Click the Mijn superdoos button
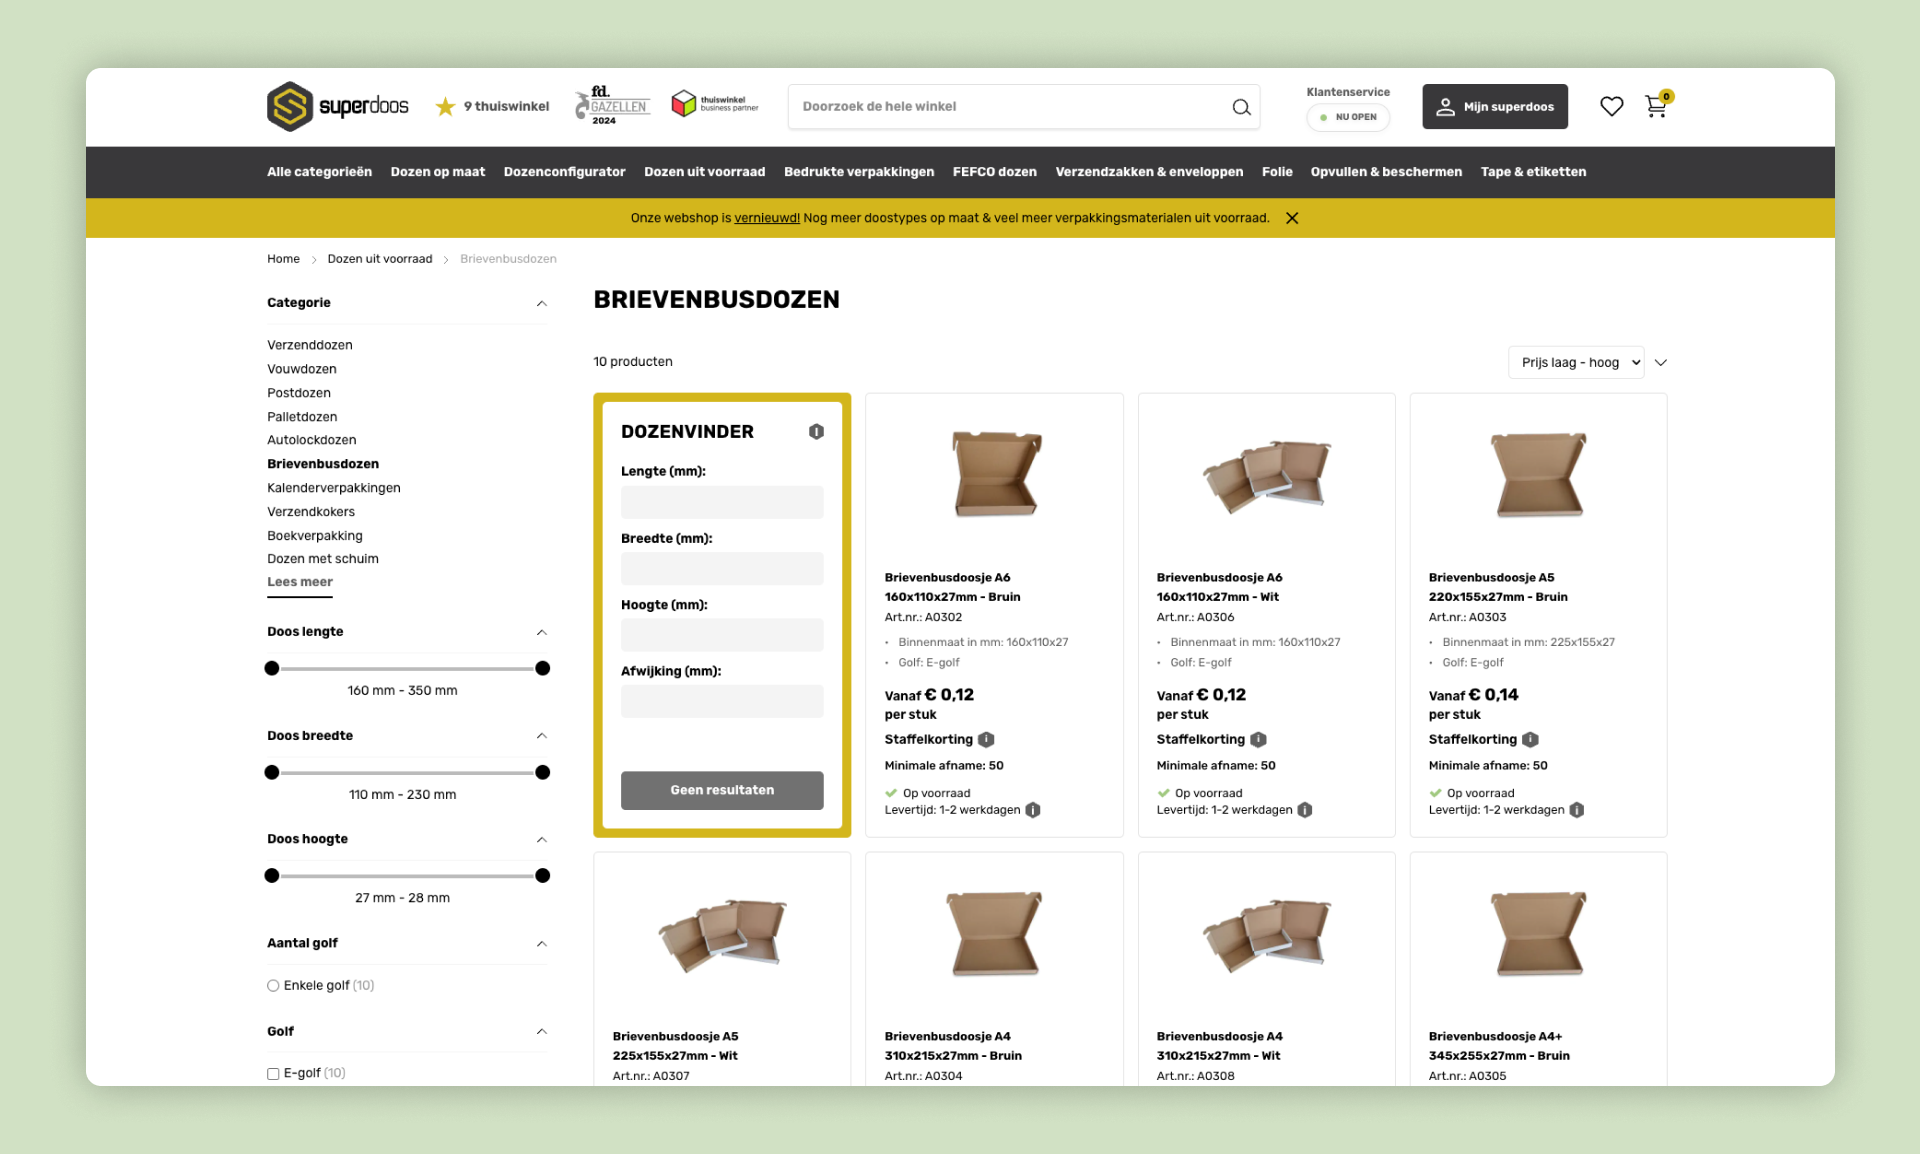1920x1154 pixels. click(1495, 106)
